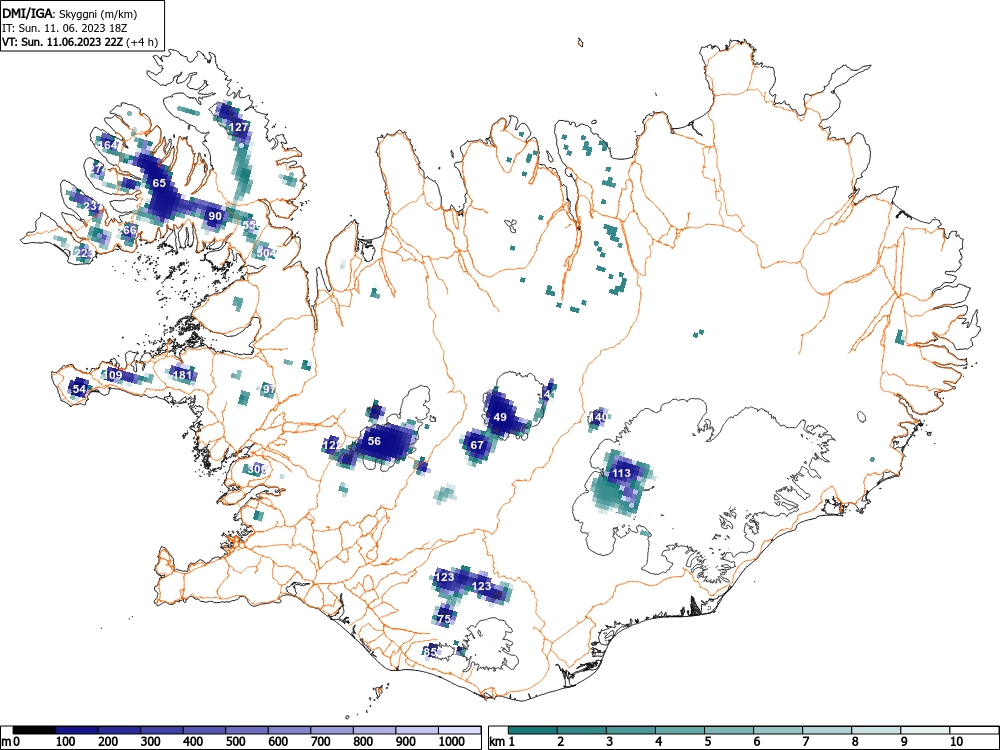Click the '7' tick label on the km scale
The height and width of the screenshot is (750, 1000).
tap(806, 742)
